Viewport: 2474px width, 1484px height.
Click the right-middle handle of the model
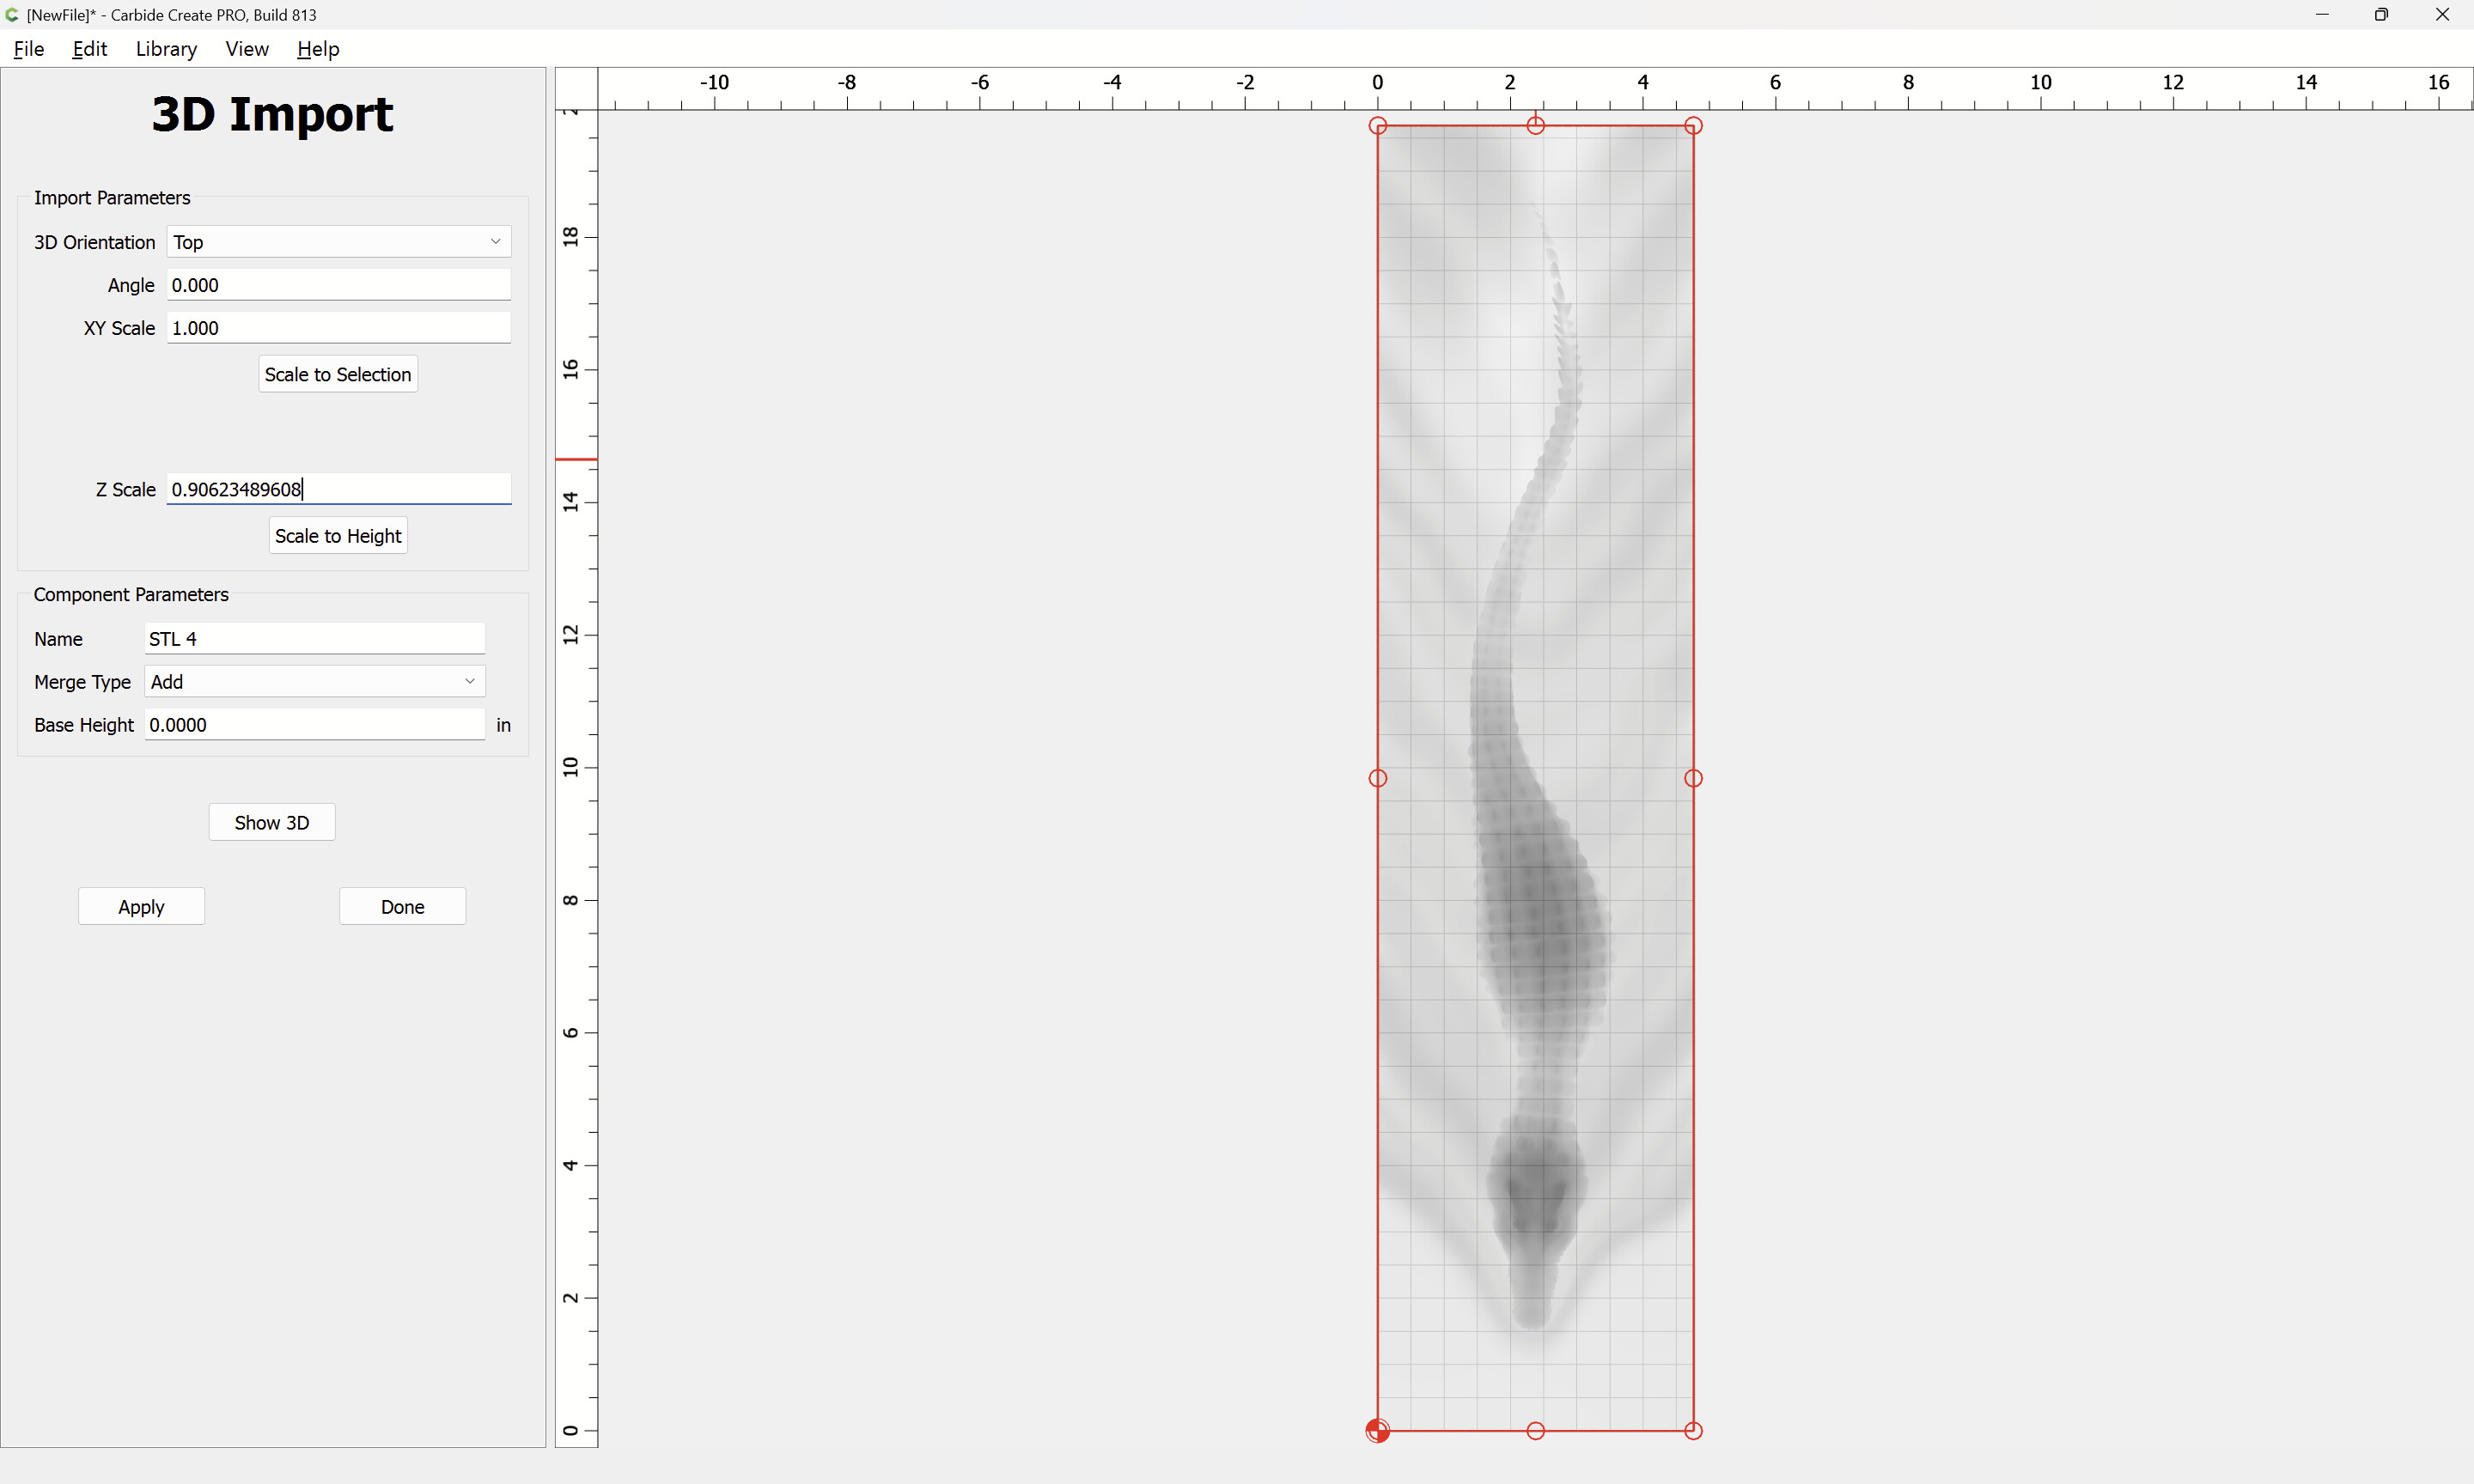(1693, 778)
